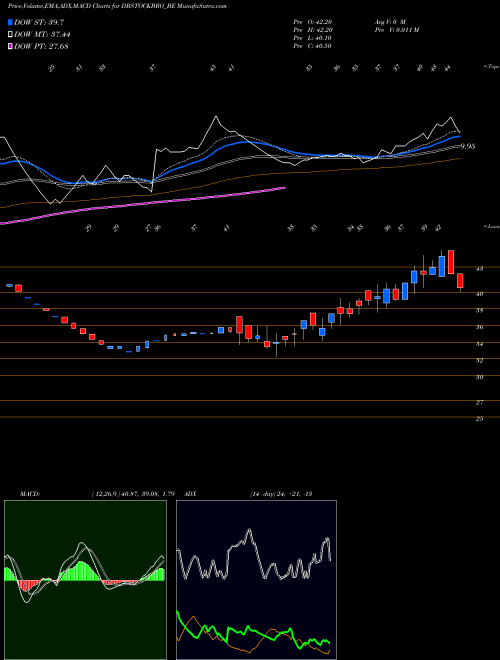Click the blue DOW ST legend swatch
The width and height of the screenshot is (500, 660).
click(10, 22)
